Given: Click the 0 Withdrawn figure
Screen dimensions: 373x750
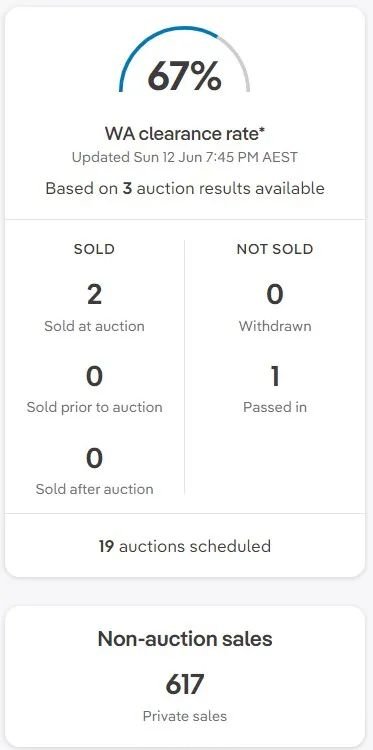Looking at the screenshot, I should coord(275,295).
